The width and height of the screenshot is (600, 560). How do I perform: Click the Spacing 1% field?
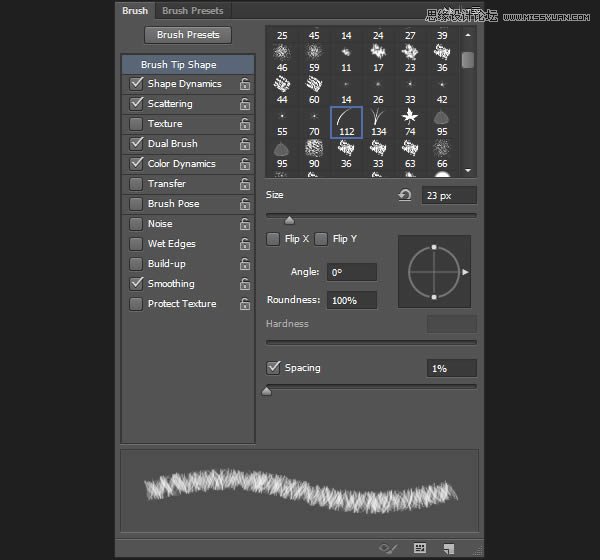452,368
